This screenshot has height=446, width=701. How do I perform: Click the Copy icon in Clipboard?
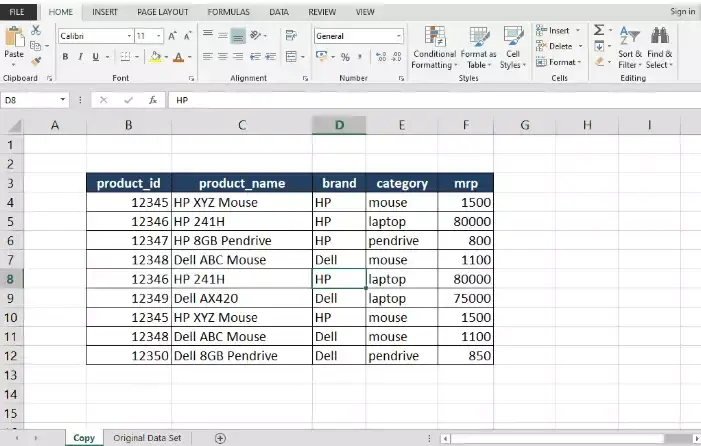click(x=35, y=46)
